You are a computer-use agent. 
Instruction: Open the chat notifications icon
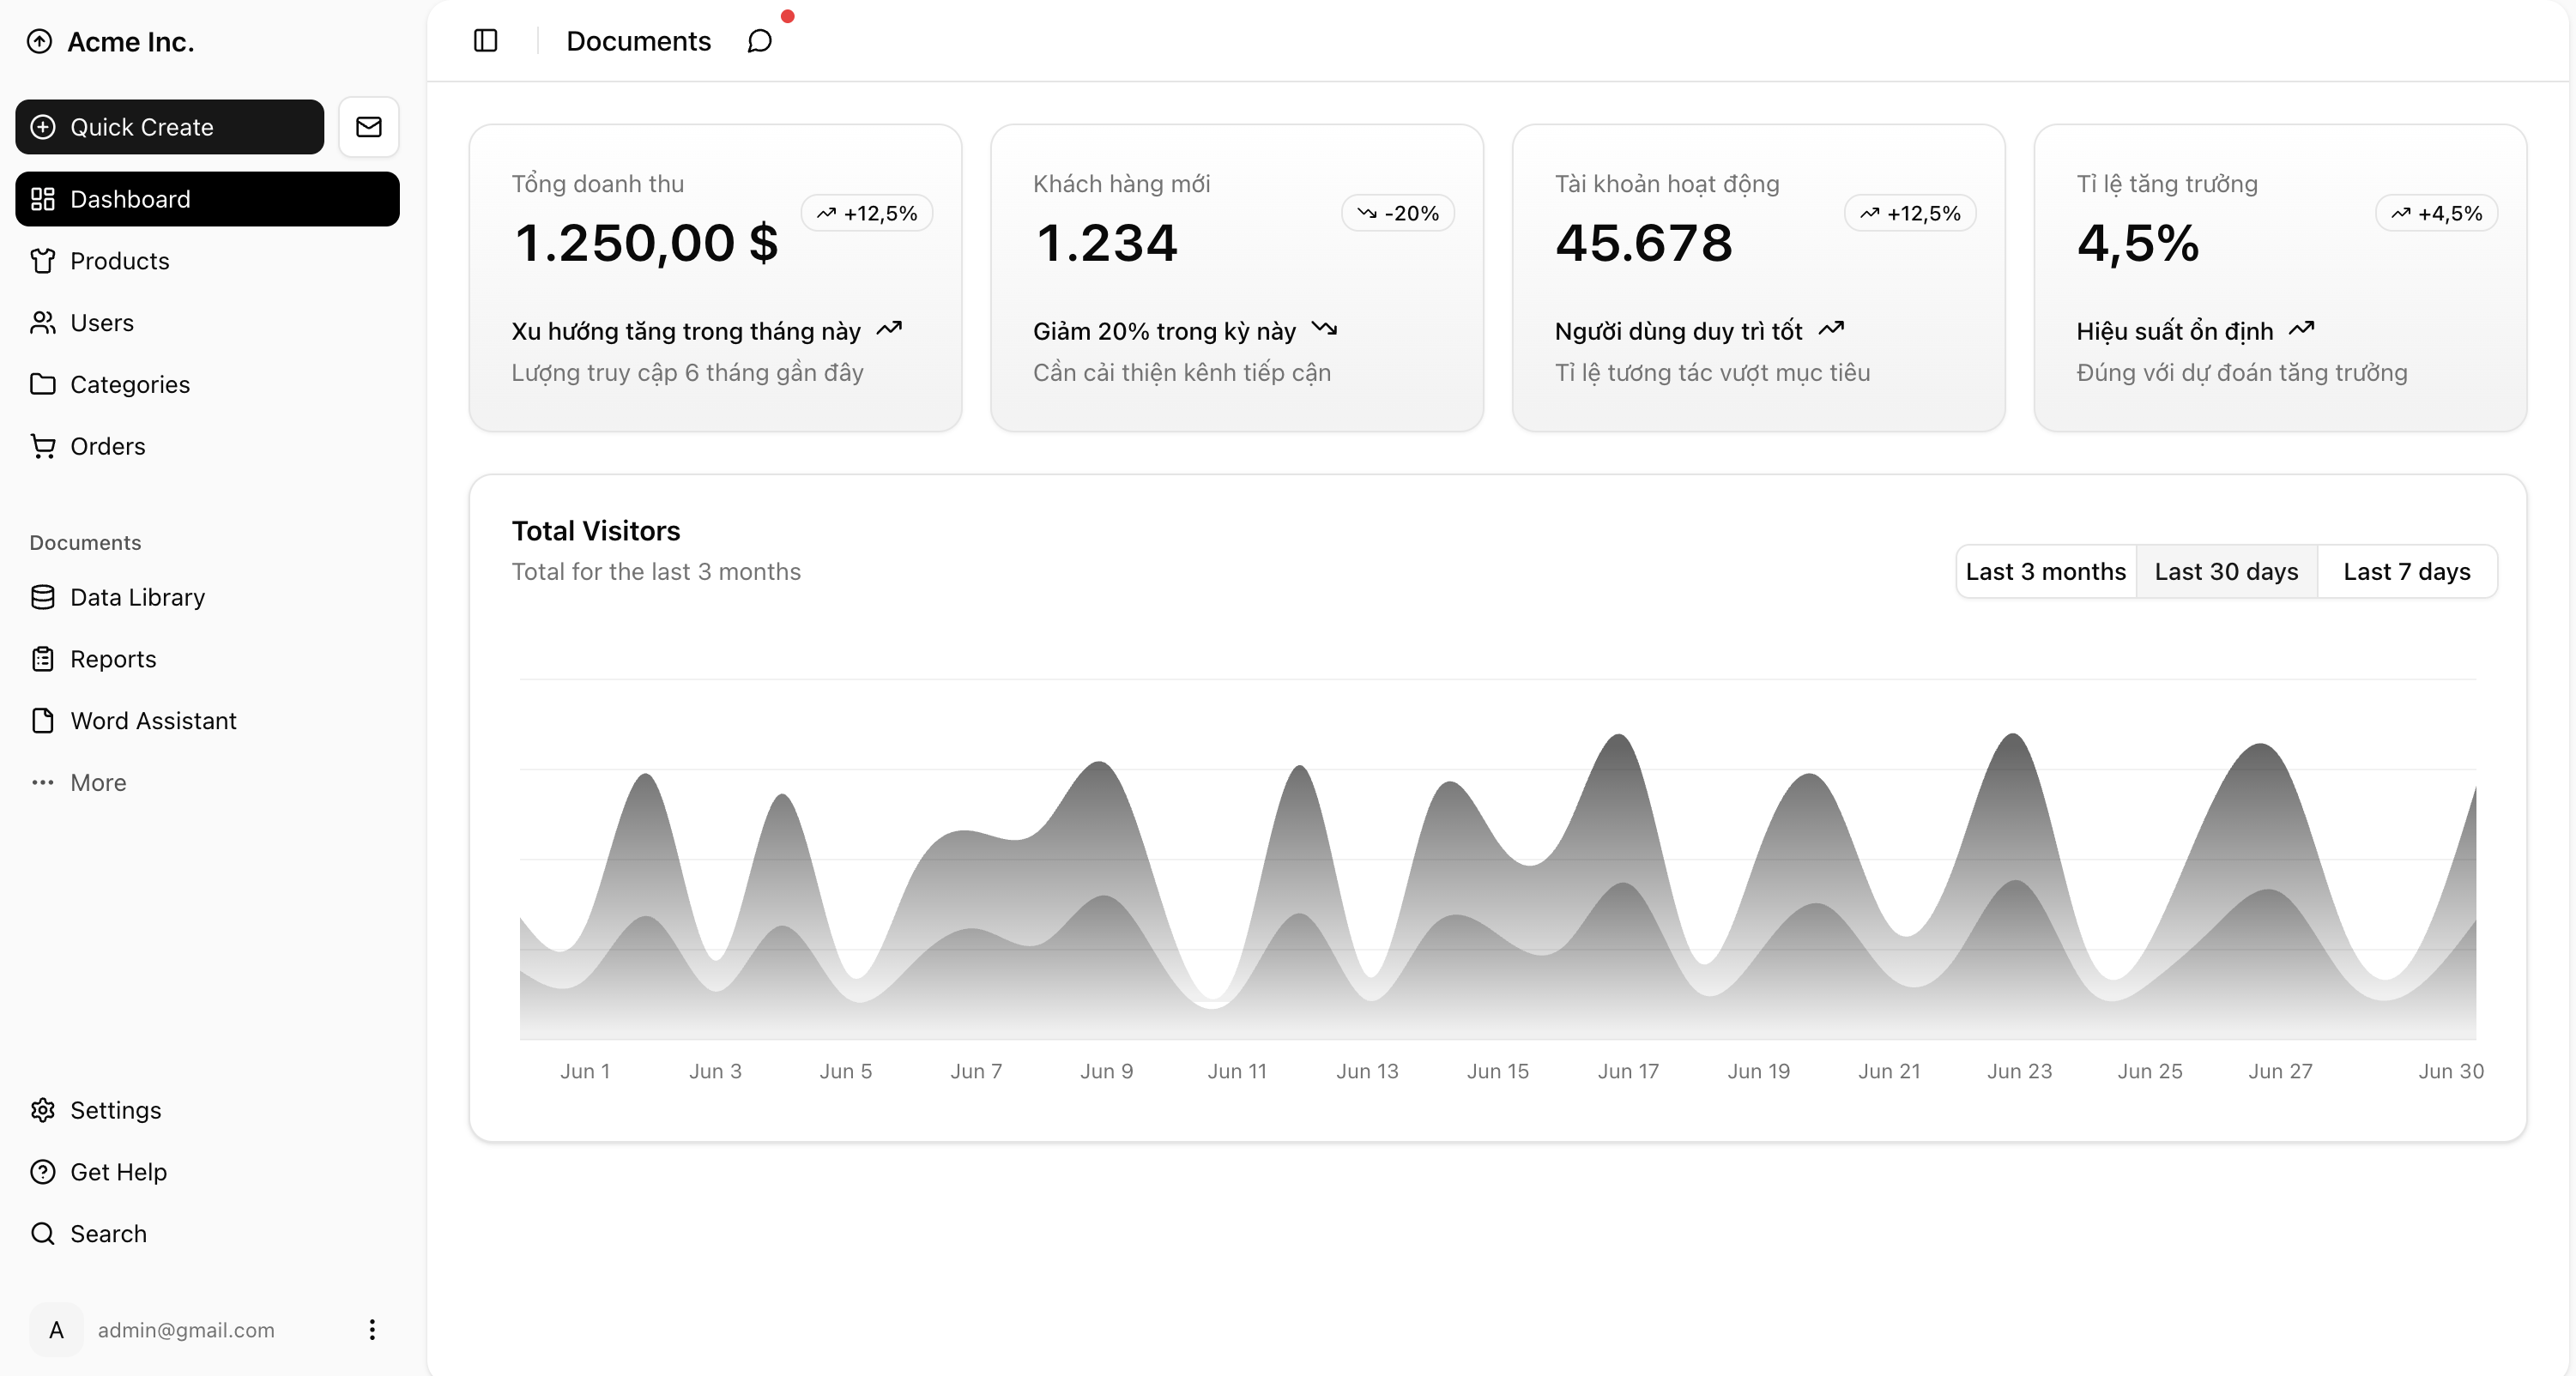coord(760,41)
